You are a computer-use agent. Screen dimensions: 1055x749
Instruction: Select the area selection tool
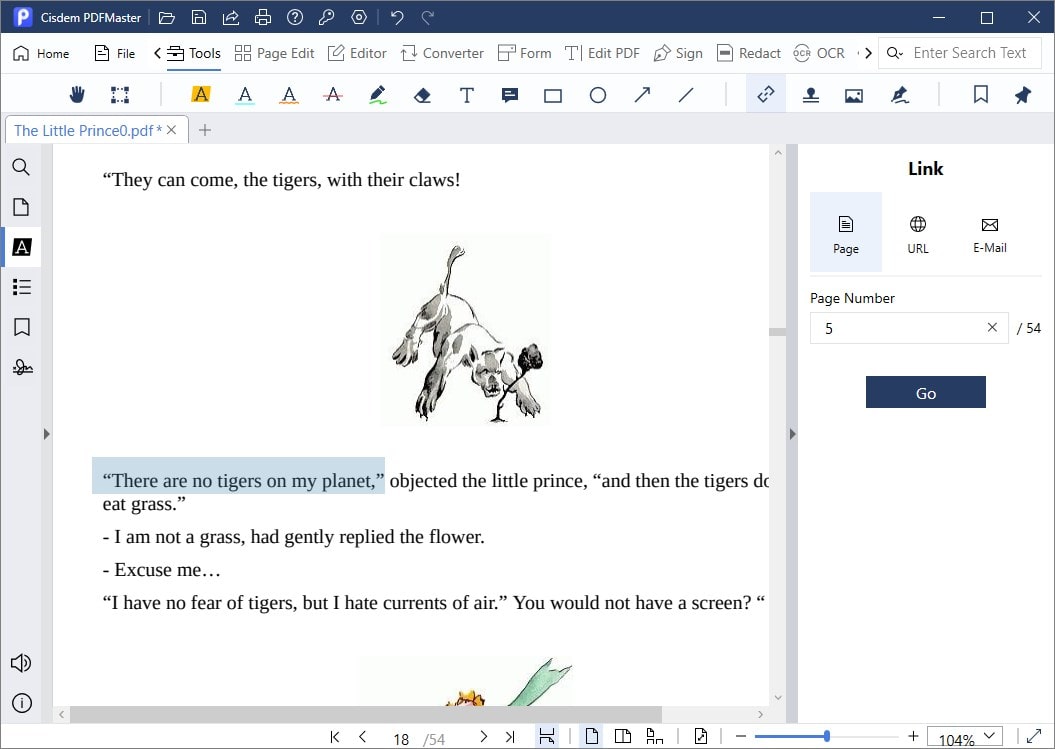tap(120, 95)
